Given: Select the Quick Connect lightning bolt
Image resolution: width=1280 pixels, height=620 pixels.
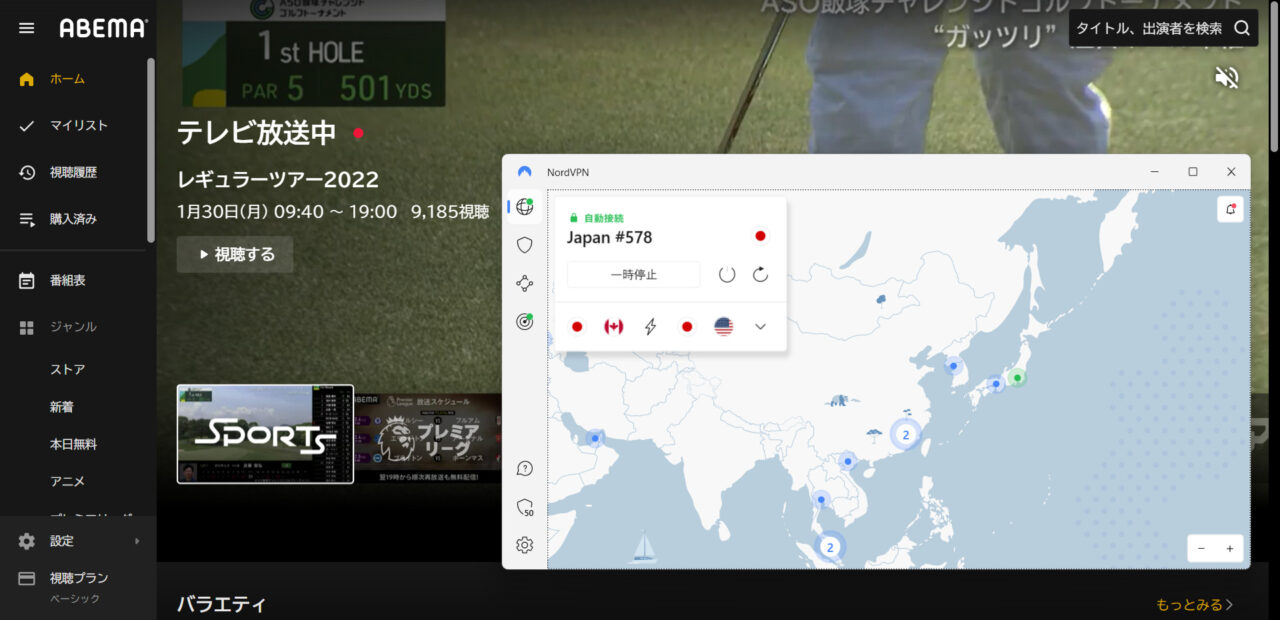Looking at the screenshot, I should point(650,327).
